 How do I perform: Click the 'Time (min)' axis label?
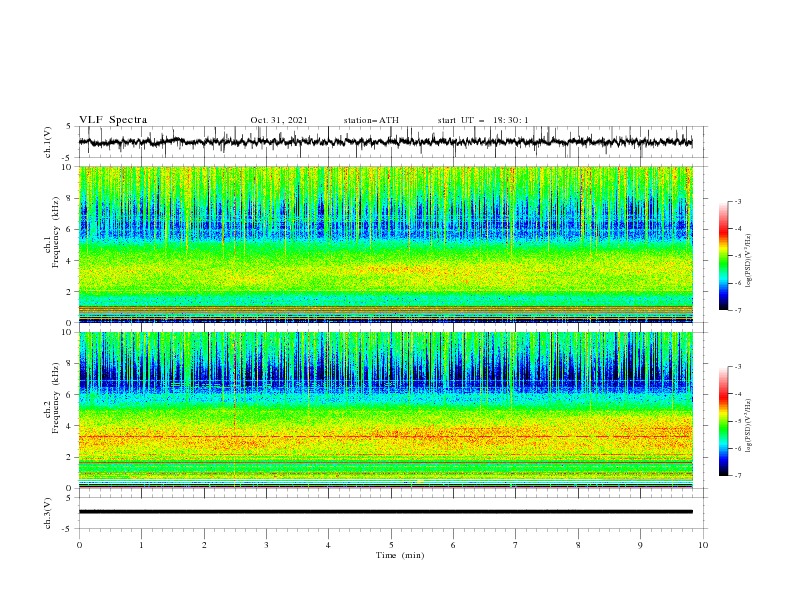400,555
